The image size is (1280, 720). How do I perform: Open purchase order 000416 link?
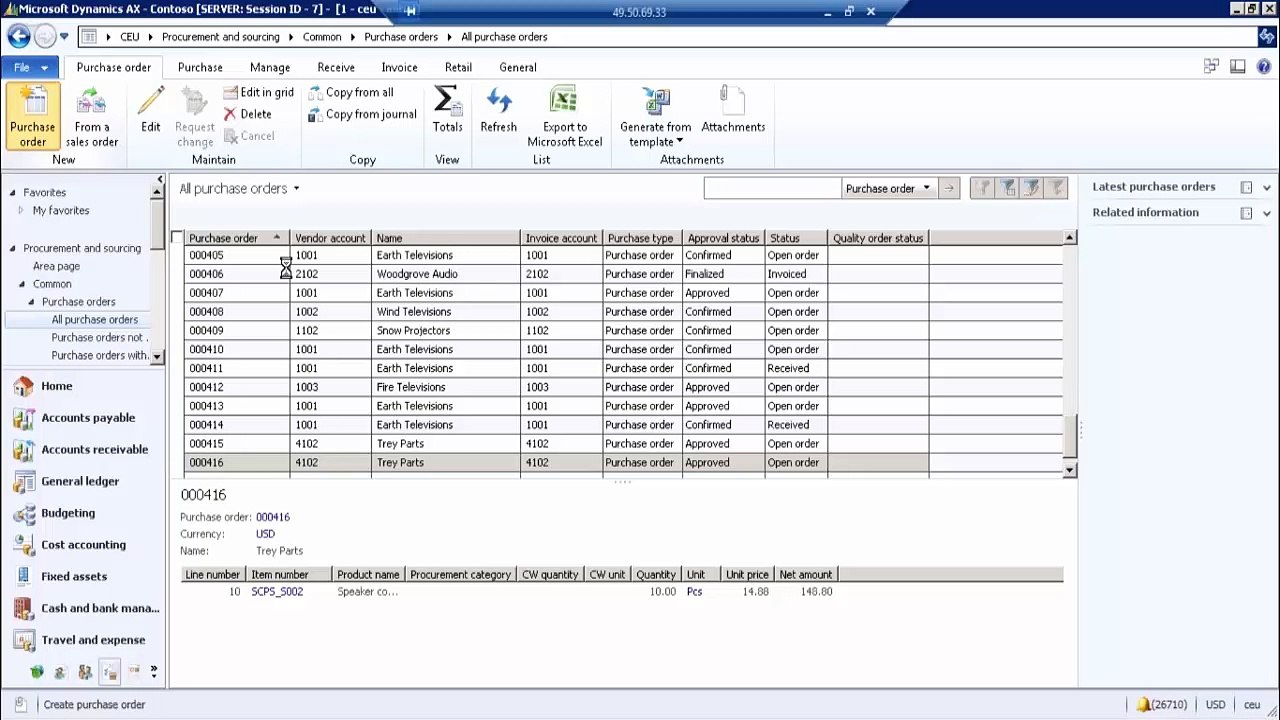pos(273,517)
